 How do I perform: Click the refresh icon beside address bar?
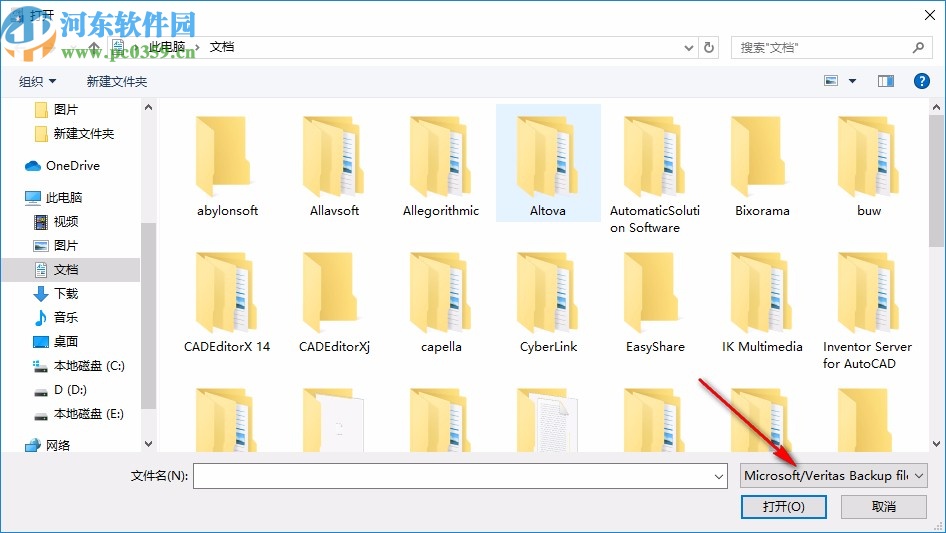pos(709,47)
